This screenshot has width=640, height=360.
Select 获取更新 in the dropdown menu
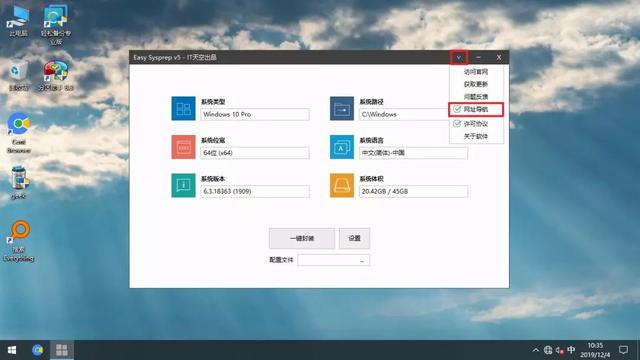click(476, 84)
